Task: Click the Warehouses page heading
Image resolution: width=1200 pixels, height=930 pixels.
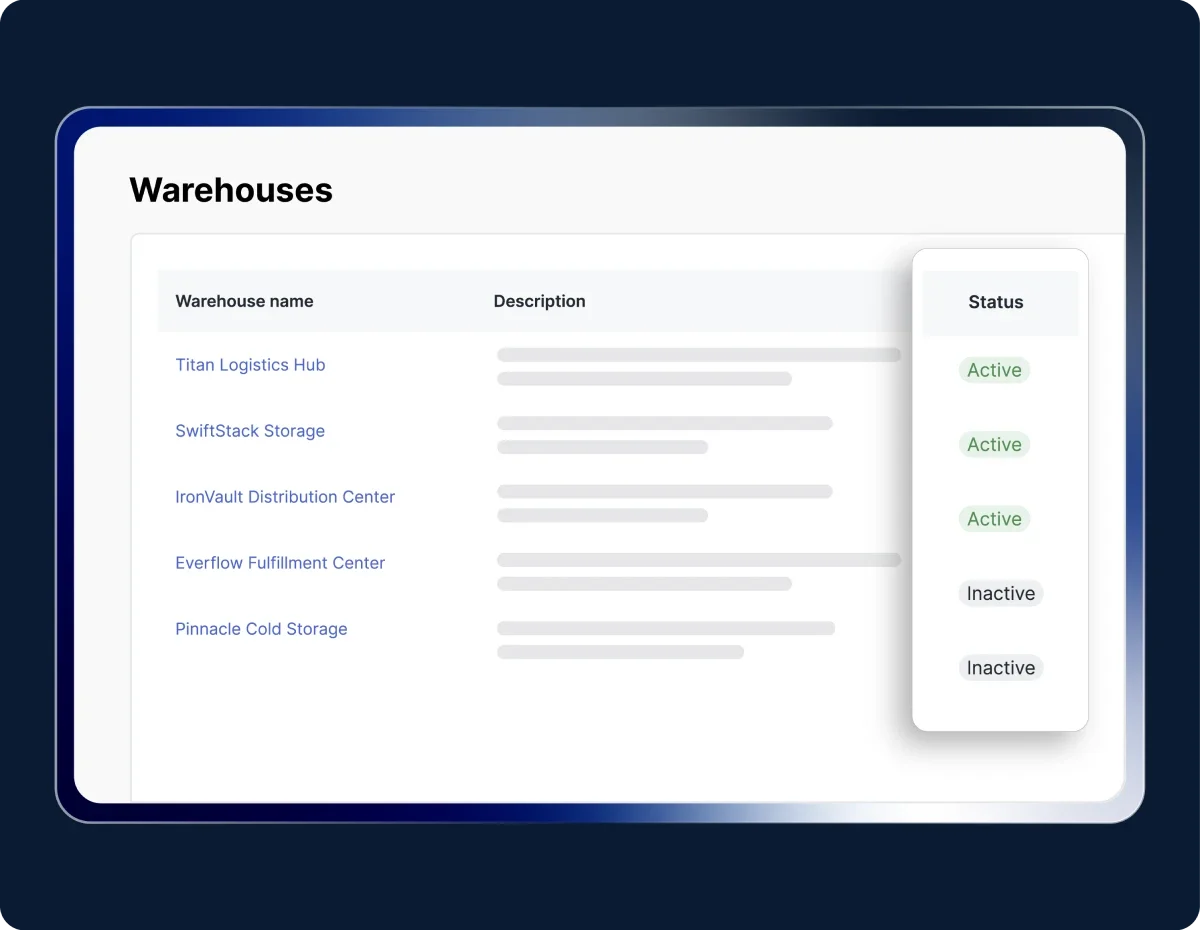Action: [x=231, y=190]
